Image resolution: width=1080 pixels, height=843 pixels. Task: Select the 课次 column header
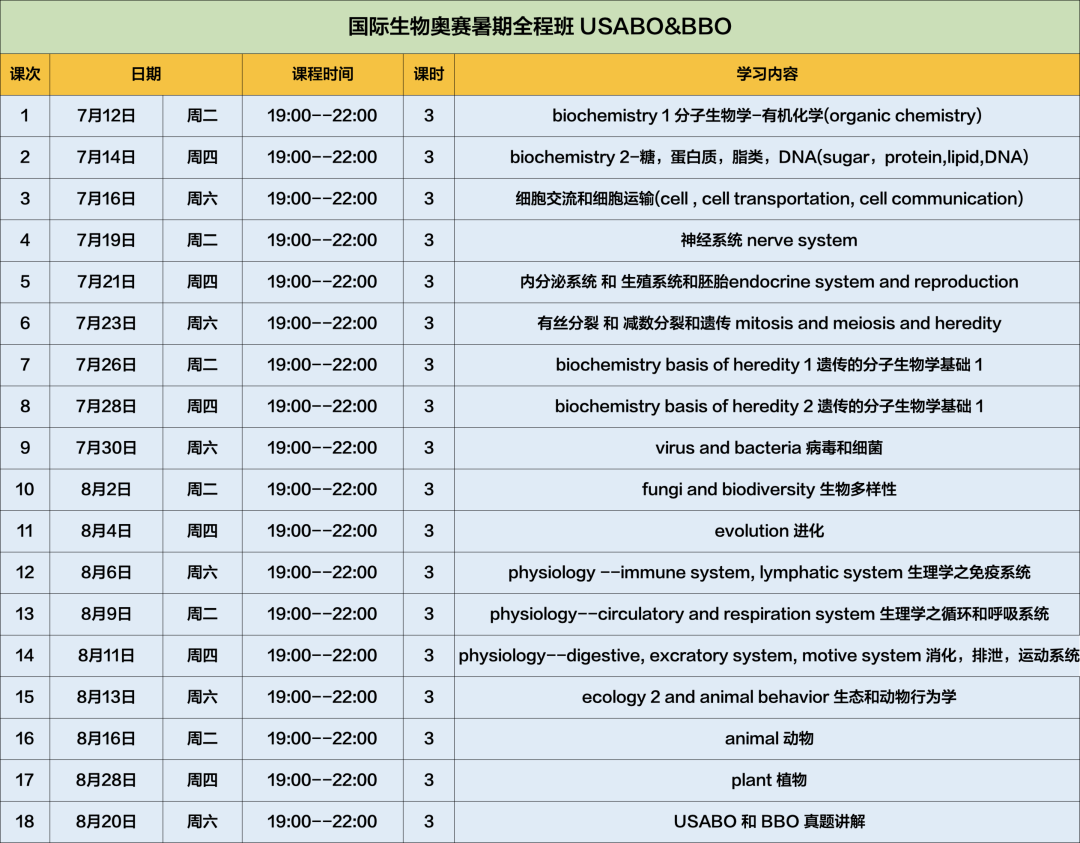(x=25, y=74)
